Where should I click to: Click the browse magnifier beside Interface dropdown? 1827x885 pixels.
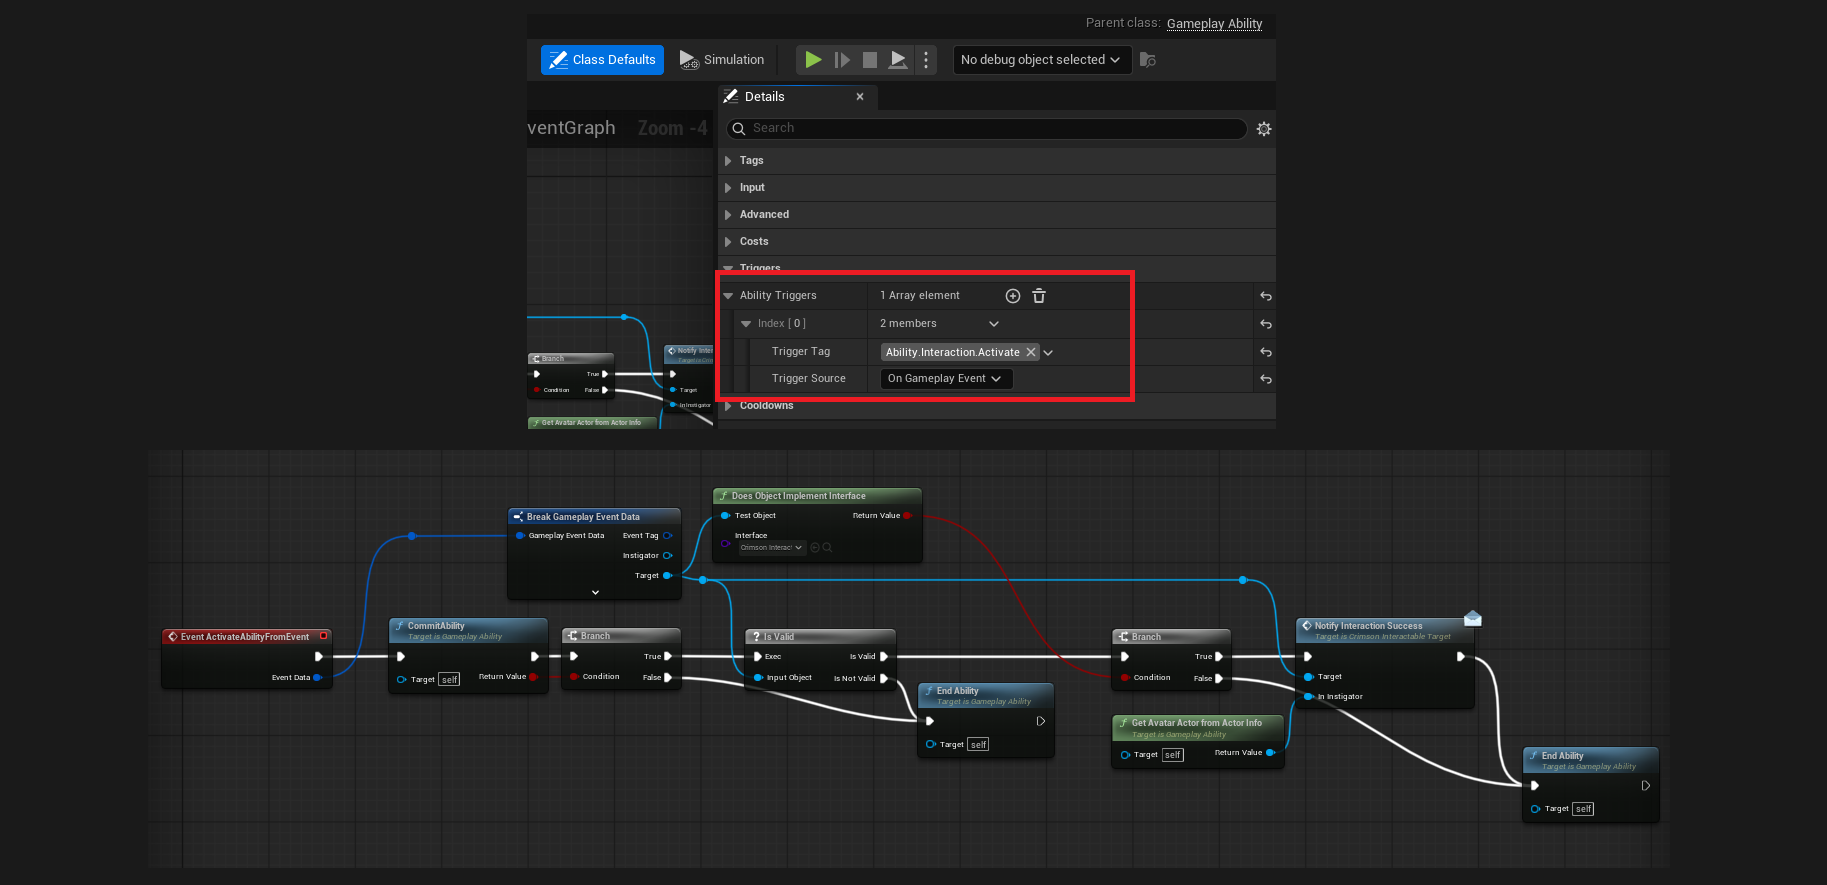pos(827,548)
